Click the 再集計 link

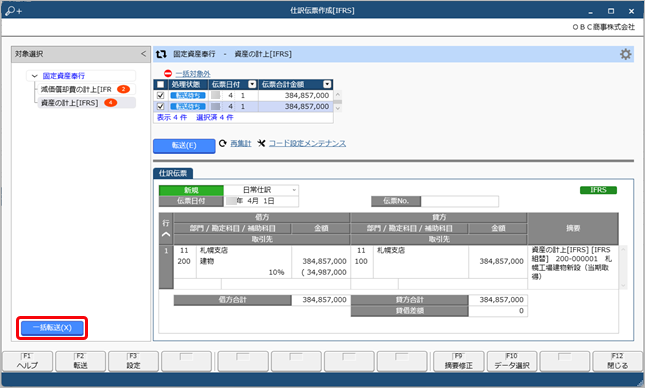pyautogui.click(x=241, y=143)
